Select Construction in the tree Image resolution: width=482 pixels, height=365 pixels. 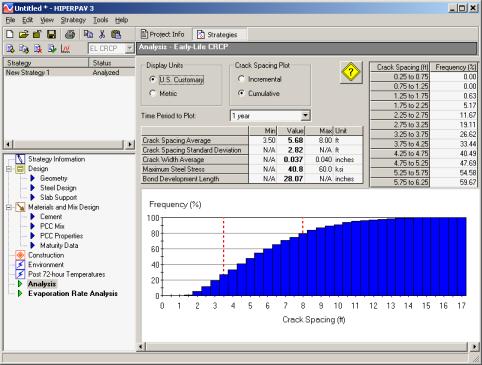click(46, 255)
